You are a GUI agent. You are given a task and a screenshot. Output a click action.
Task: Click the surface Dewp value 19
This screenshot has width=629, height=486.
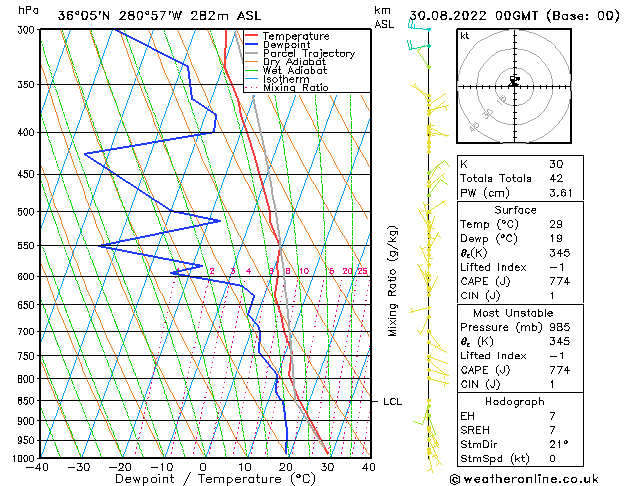tap(556, 239)
